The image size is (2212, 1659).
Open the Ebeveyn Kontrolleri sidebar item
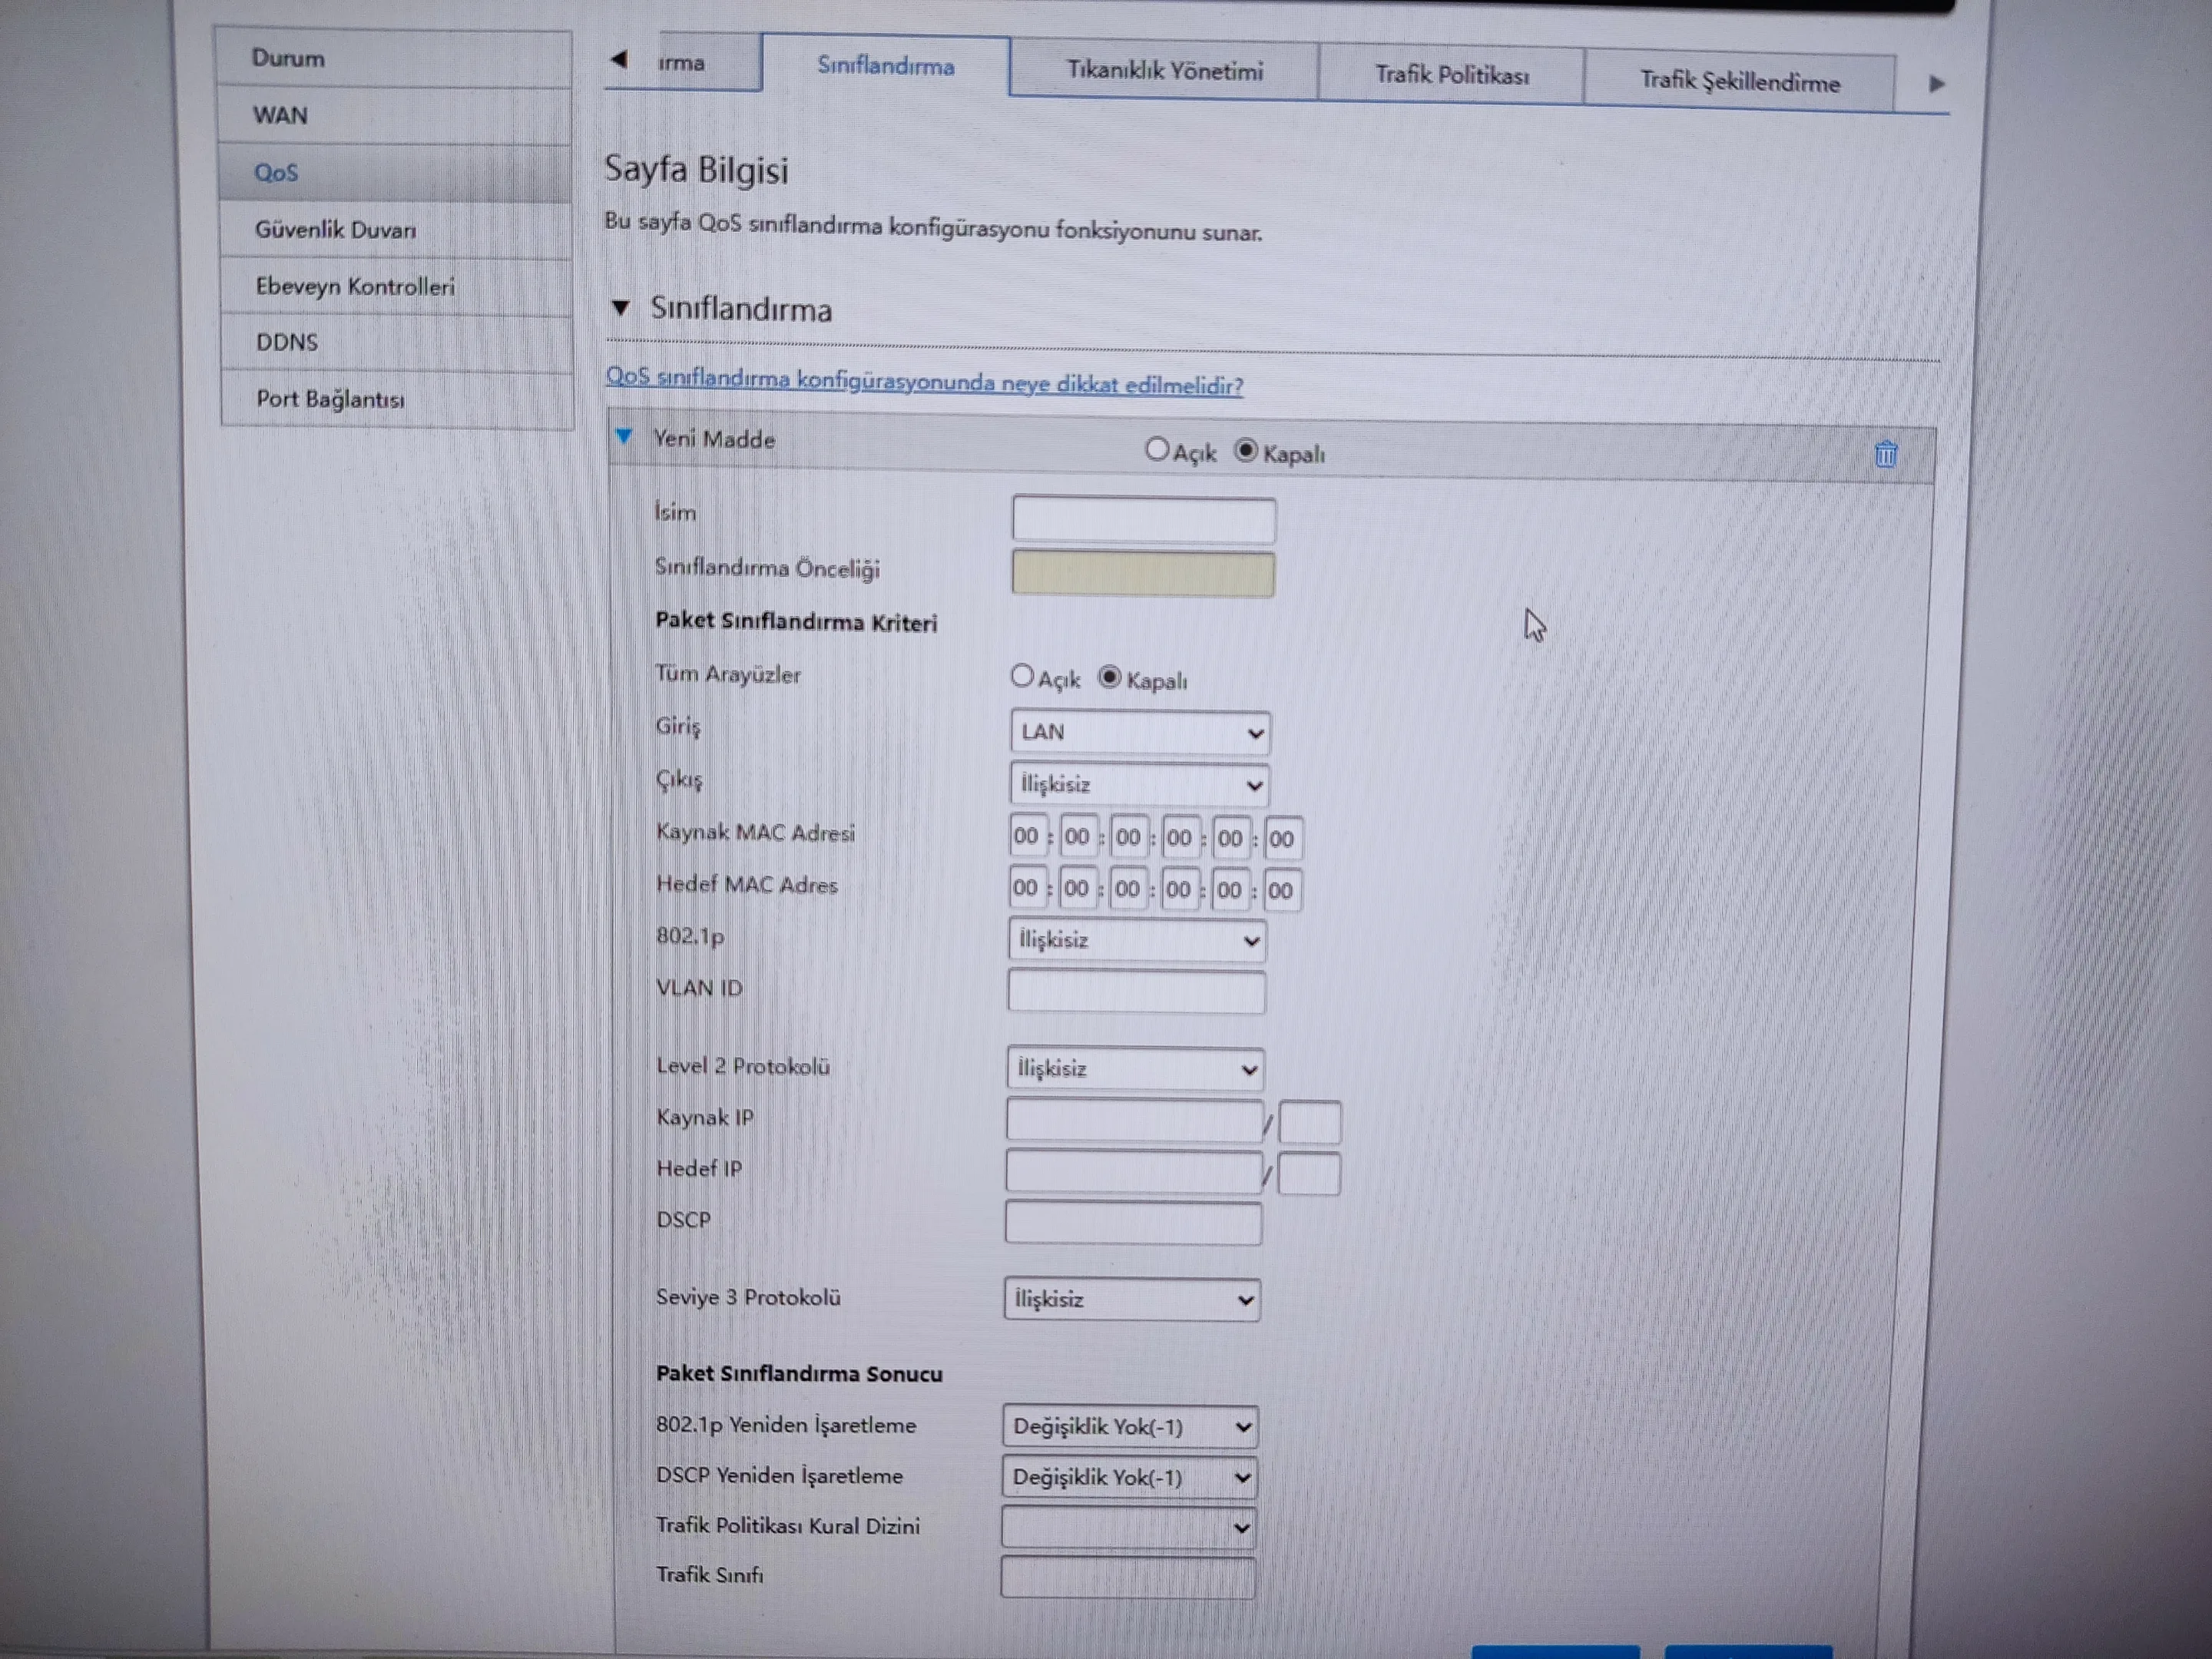click(397, 287)
